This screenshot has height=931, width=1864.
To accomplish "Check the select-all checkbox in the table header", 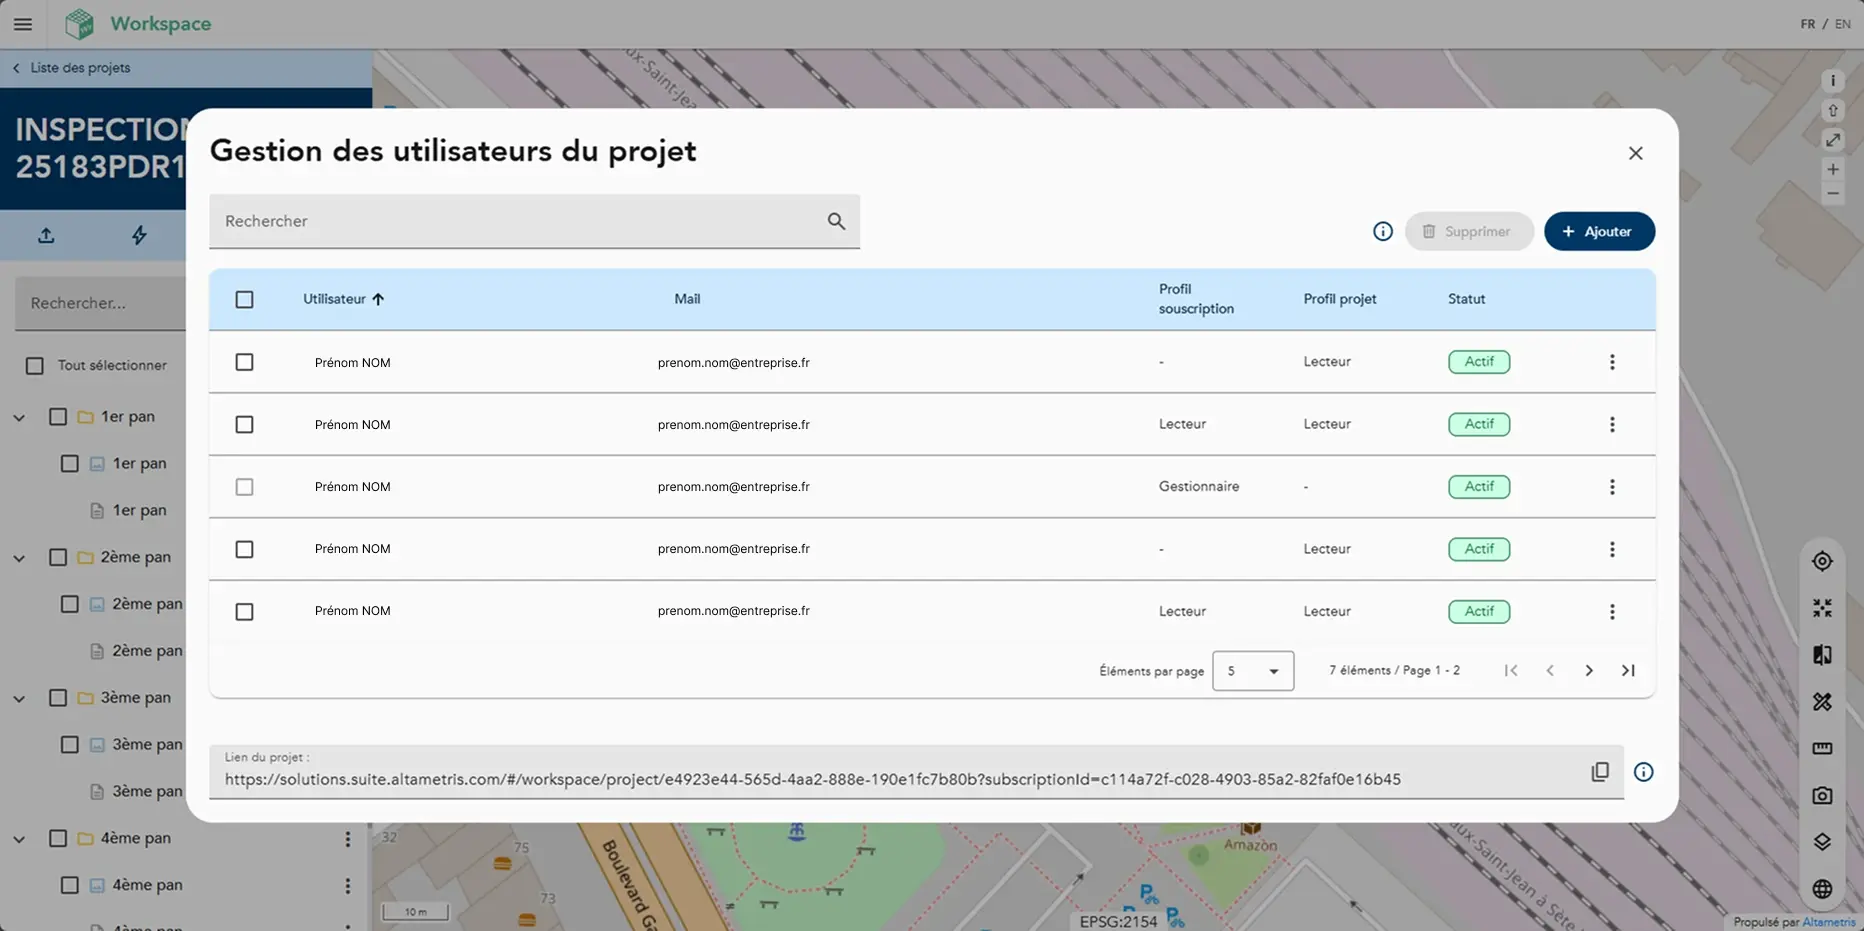I will tap(244, 299).
